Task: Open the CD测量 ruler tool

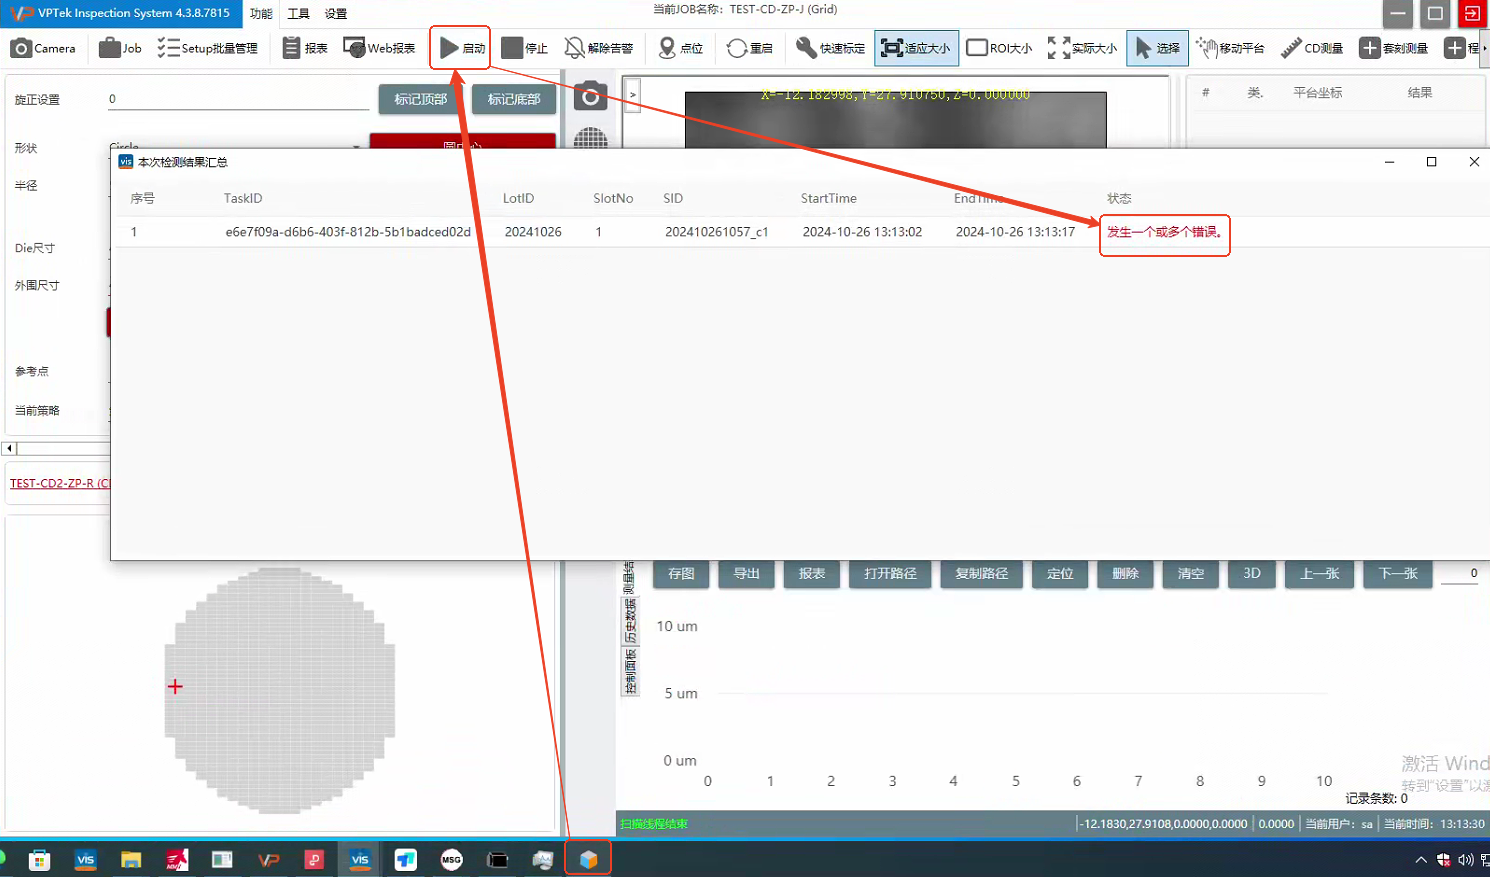Action: tap(1312, 48)
